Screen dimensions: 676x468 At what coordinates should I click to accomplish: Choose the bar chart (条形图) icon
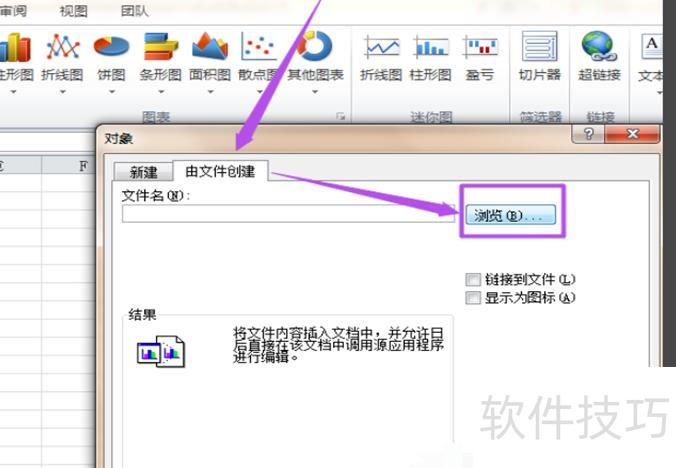[x=160, y=47]
